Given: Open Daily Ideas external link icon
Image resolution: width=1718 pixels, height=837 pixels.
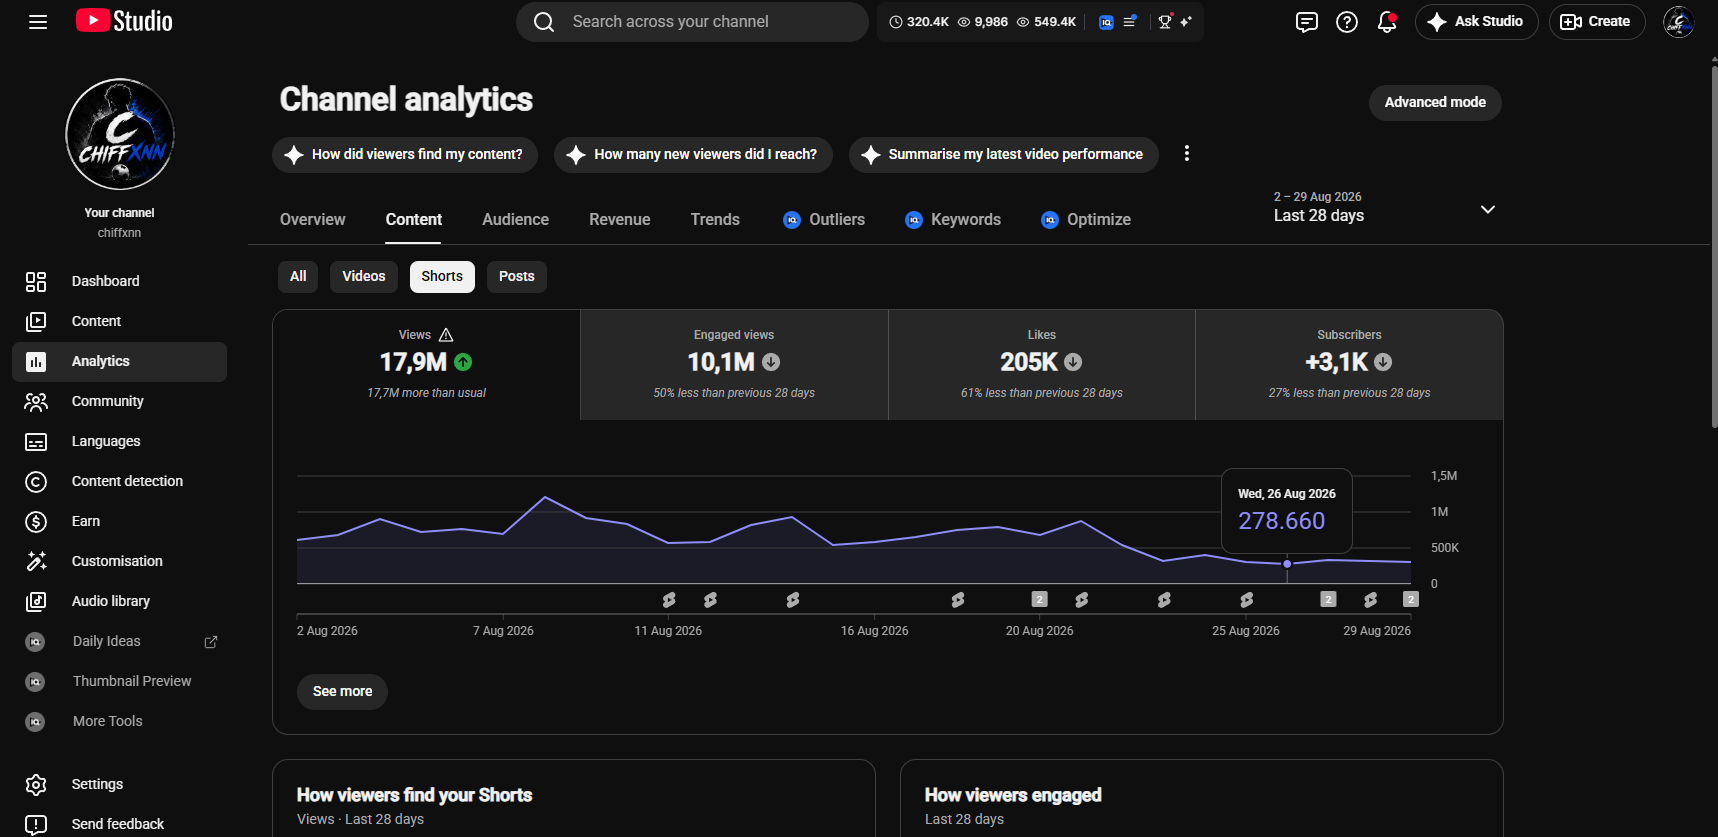Looking at the screenshot, I should [211, 642].
